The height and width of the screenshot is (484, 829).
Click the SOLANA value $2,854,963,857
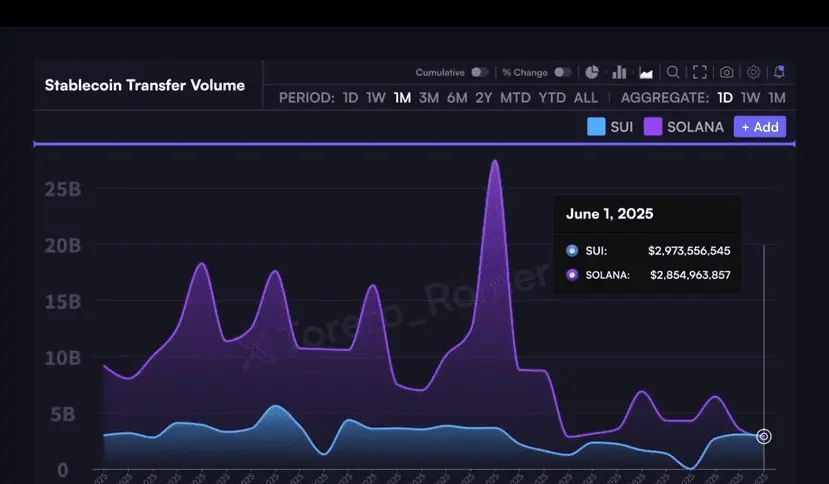tap(690, 275)
